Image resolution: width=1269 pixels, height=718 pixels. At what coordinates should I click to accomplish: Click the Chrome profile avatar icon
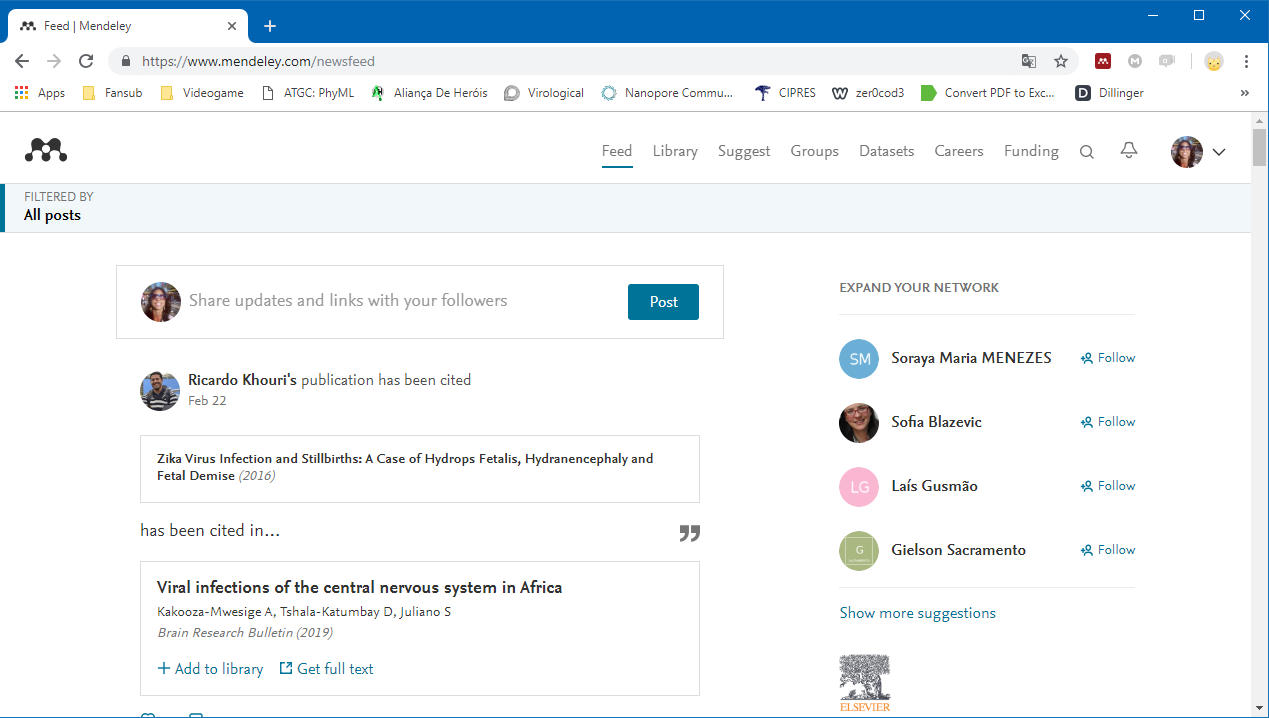point(1213,61)
